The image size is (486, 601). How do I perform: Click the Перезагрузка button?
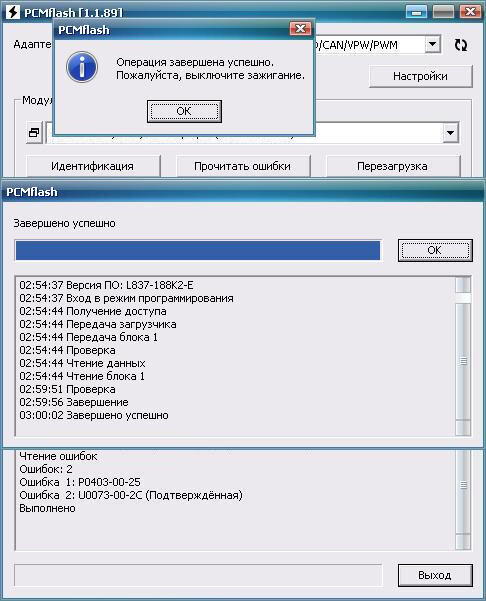click(392, 166)
